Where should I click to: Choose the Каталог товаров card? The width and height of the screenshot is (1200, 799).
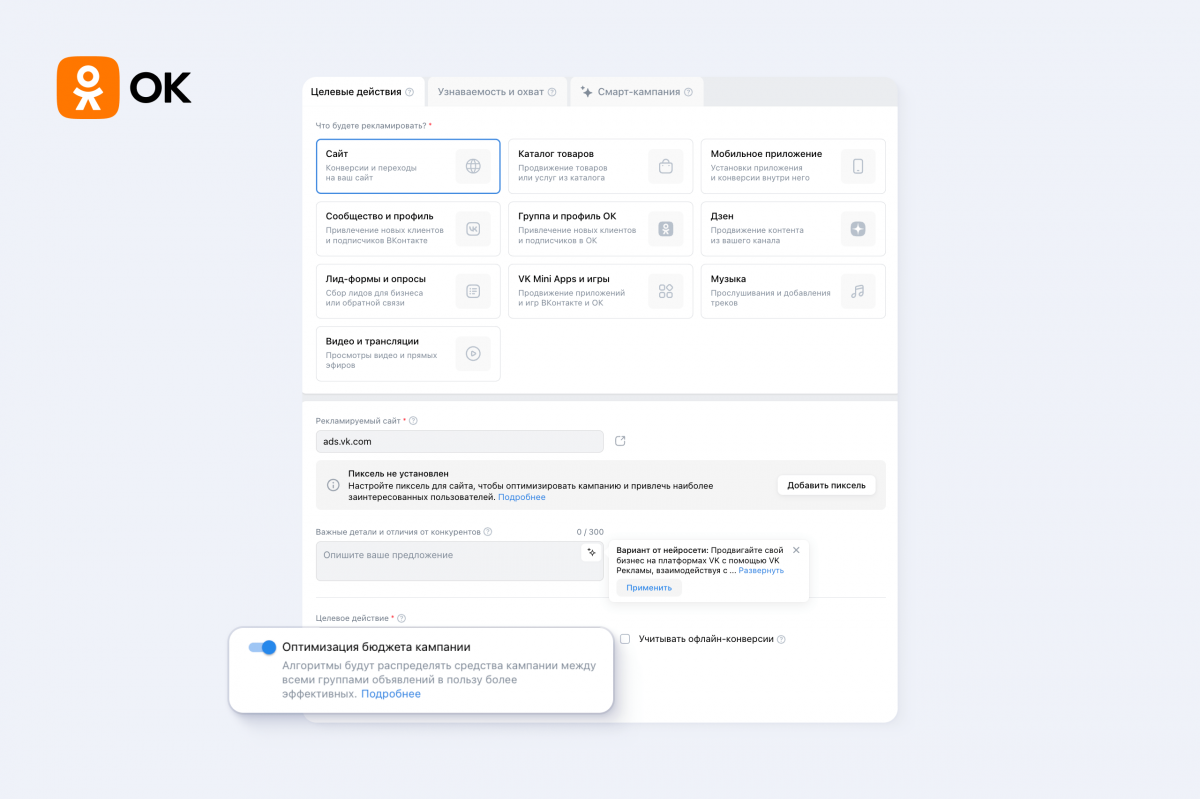click(600, 166)
